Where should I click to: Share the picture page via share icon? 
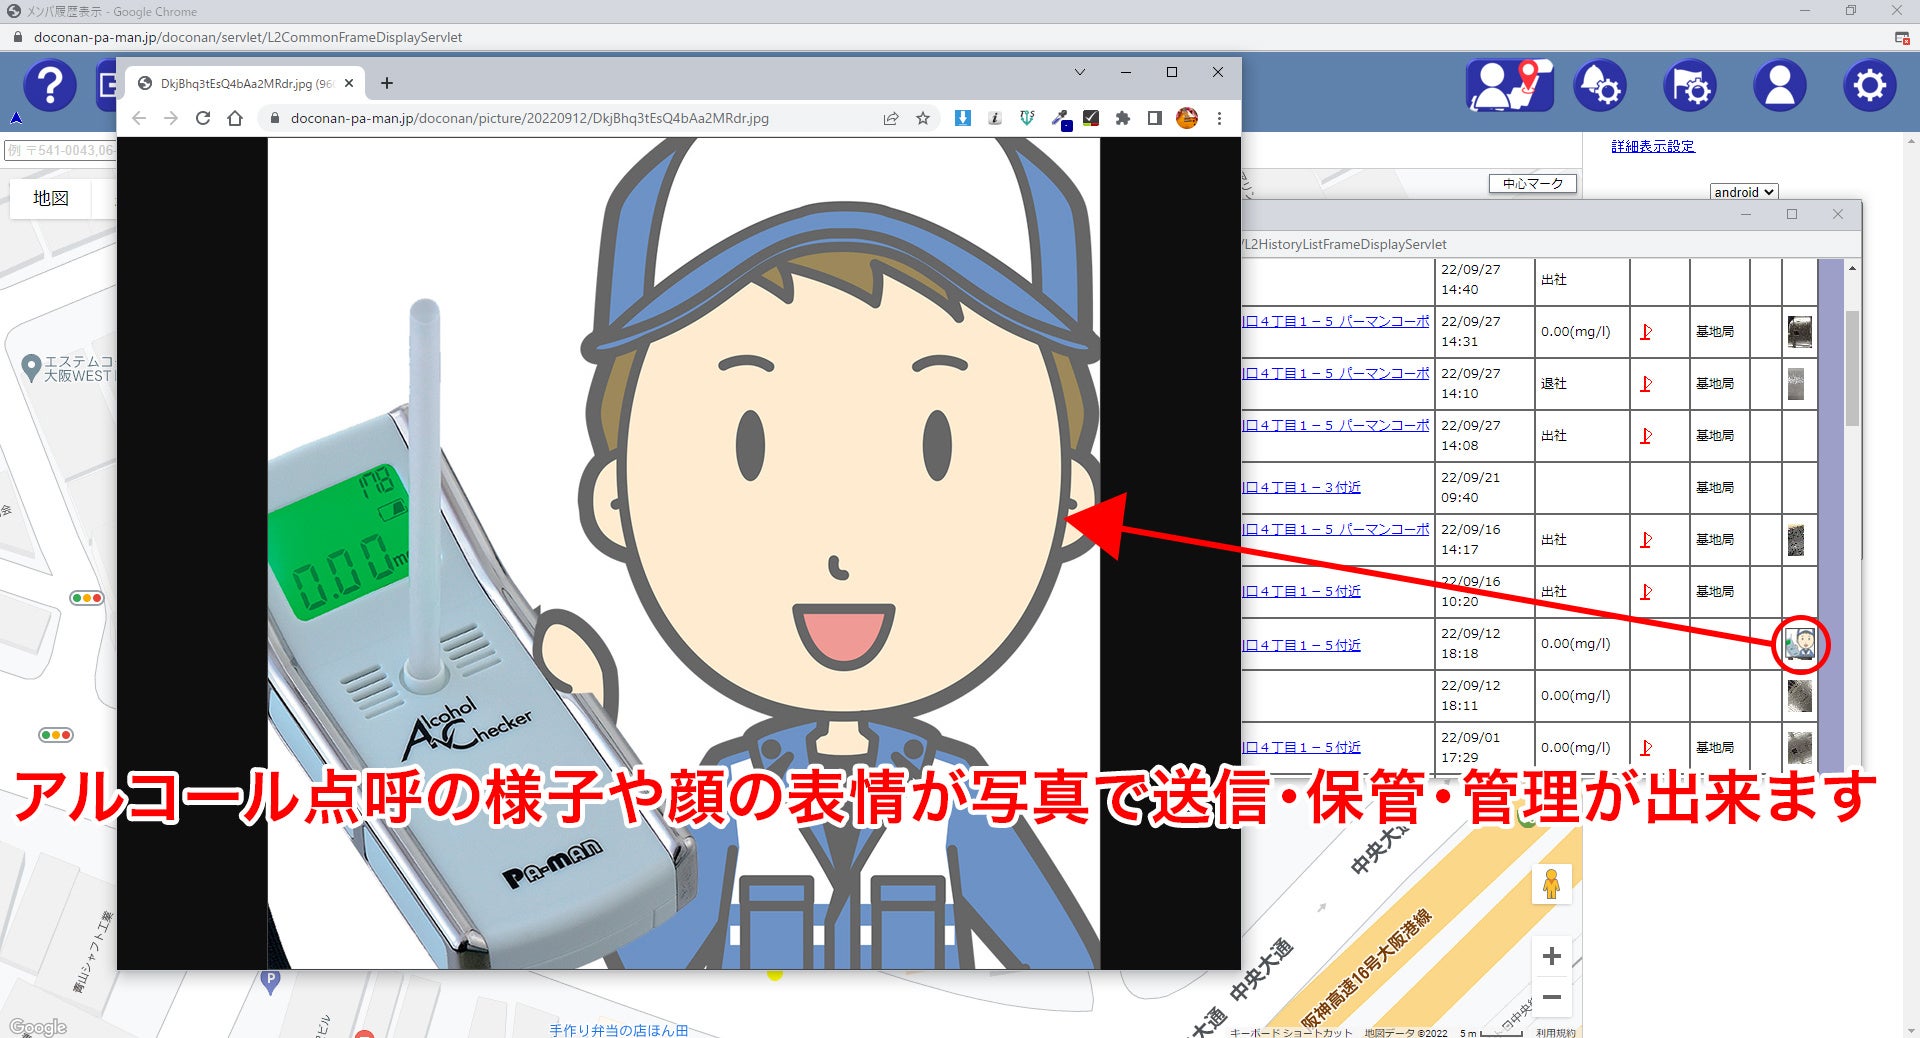click(x=891, y=118)
